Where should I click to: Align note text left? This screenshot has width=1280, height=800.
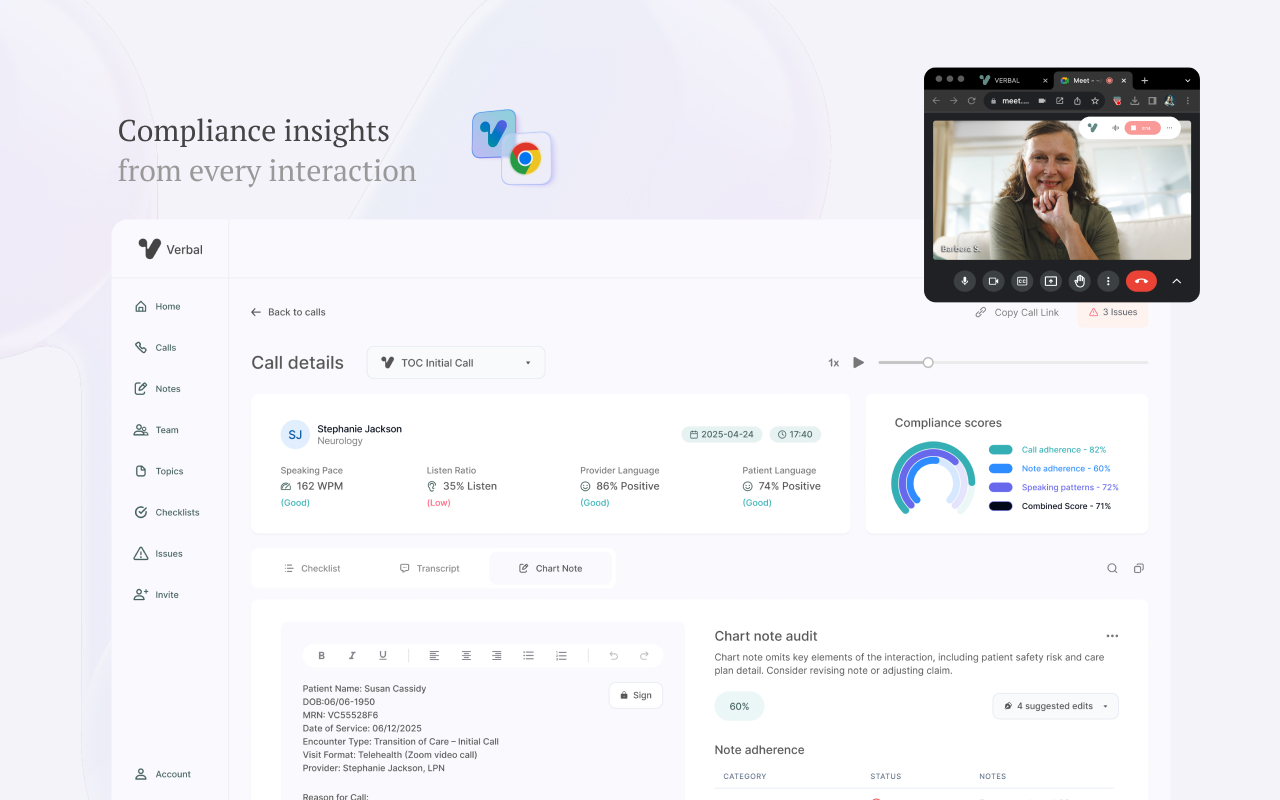[434, 656]
